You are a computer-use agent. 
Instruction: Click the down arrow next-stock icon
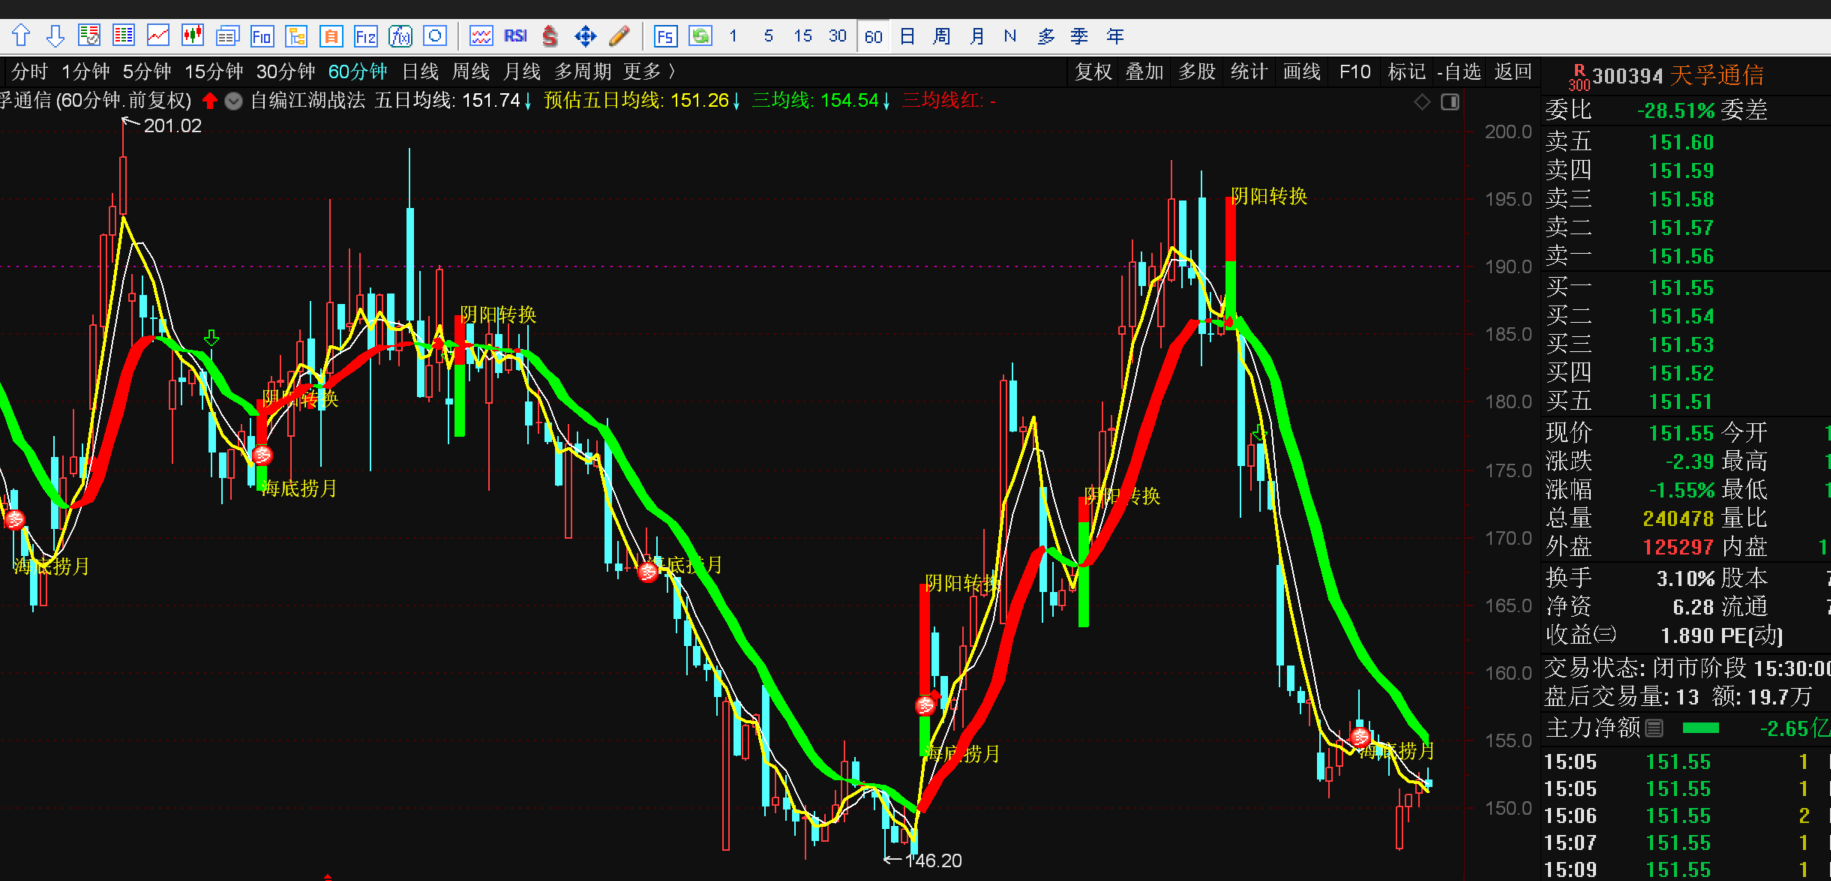(55, 36)
